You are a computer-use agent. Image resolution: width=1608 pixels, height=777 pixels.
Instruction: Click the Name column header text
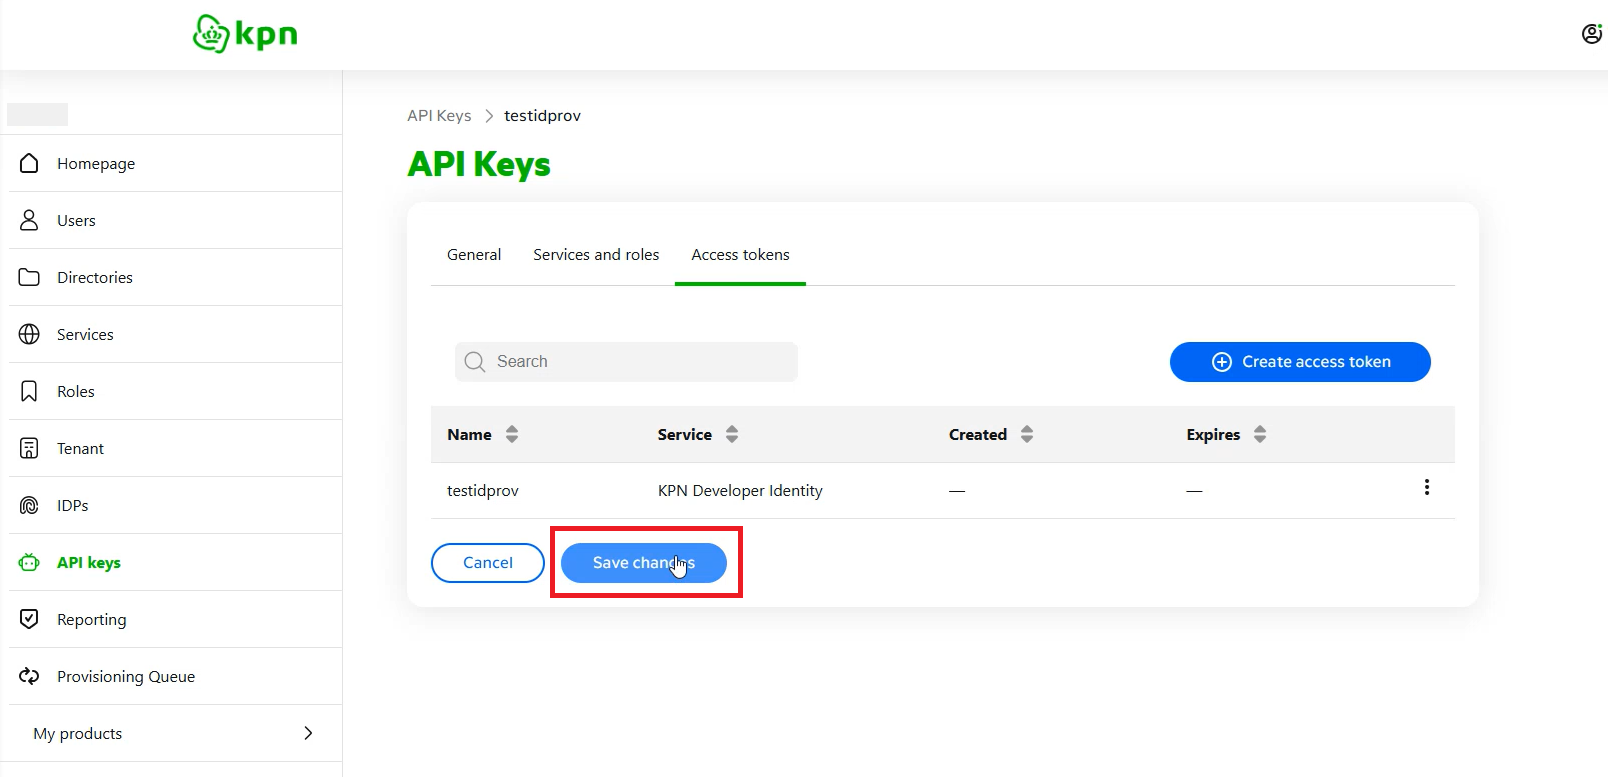click(x=469, y=434)
